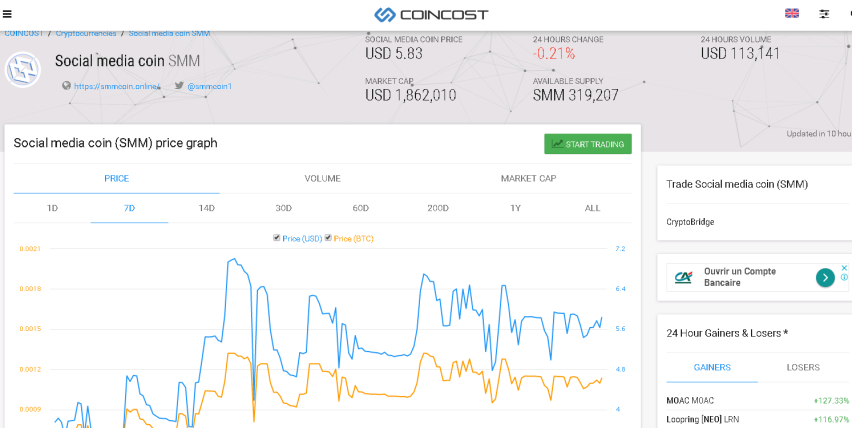Click the Crédit Agricole ad logo
The image size is (852, 428).
click(684, 278)
